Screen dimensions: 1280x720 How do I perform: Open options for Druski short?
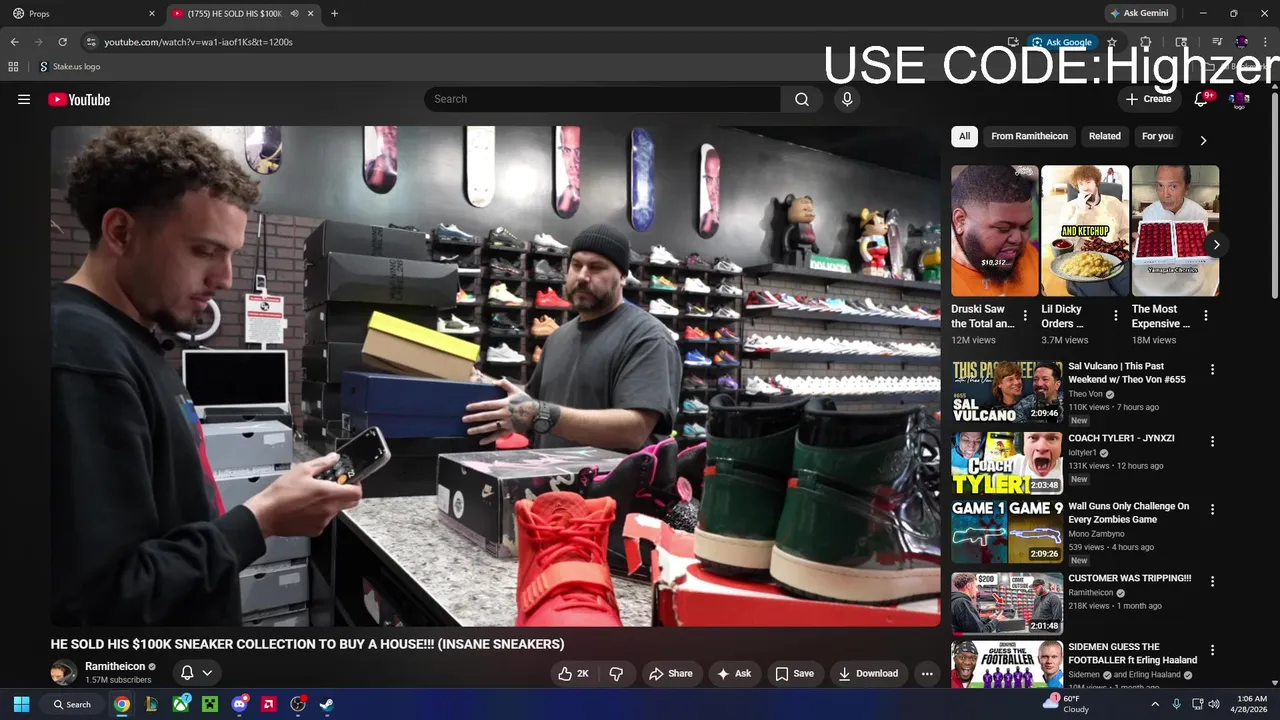point(1026,315)
